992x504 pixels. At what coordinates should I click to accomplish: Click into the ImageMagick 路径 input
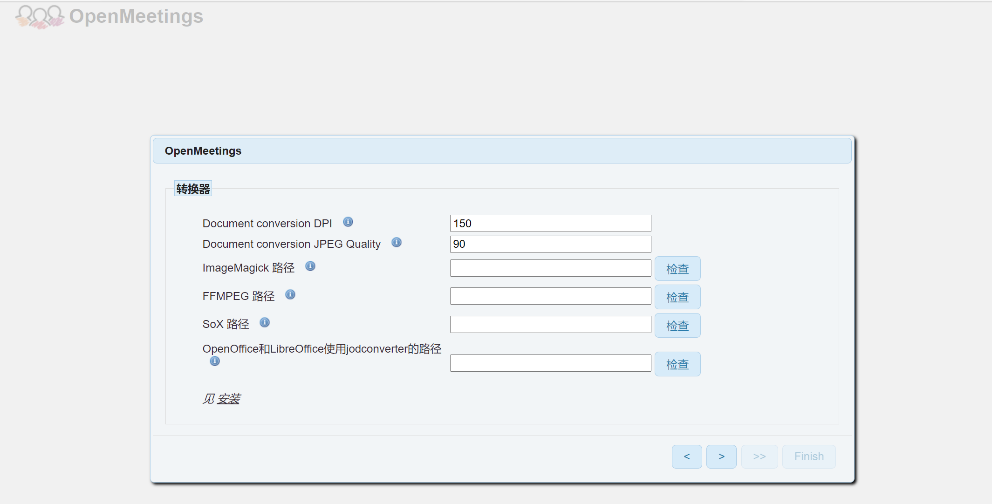pyautogui.click(x=550, y=268)
